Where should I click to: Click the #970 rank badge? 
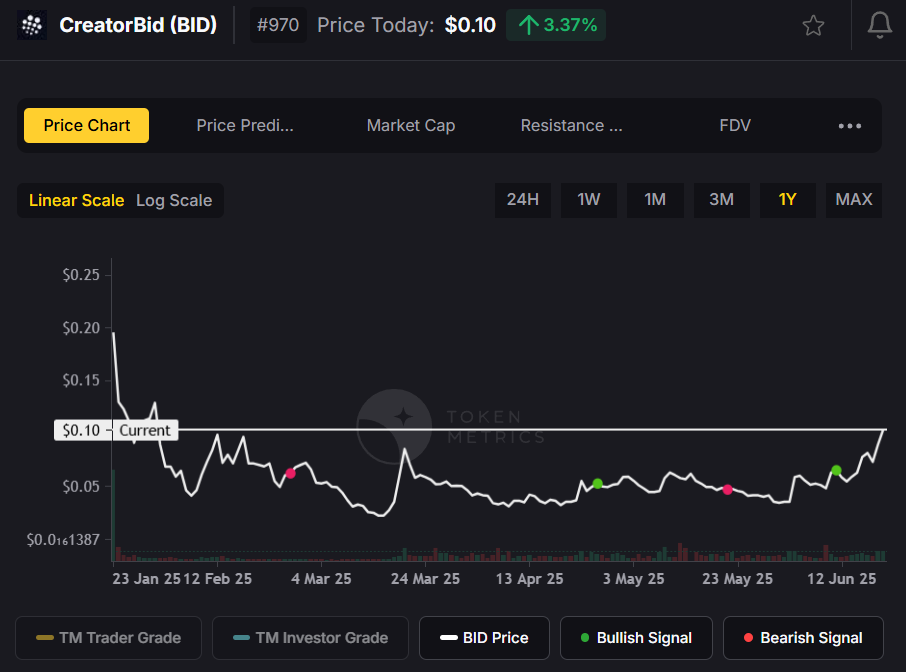coord(278,25)
